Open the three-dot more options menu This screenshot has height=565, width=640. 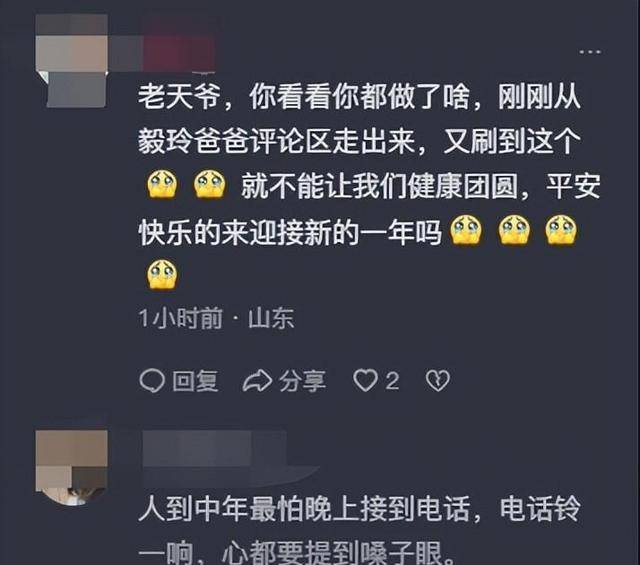(590, 52)
